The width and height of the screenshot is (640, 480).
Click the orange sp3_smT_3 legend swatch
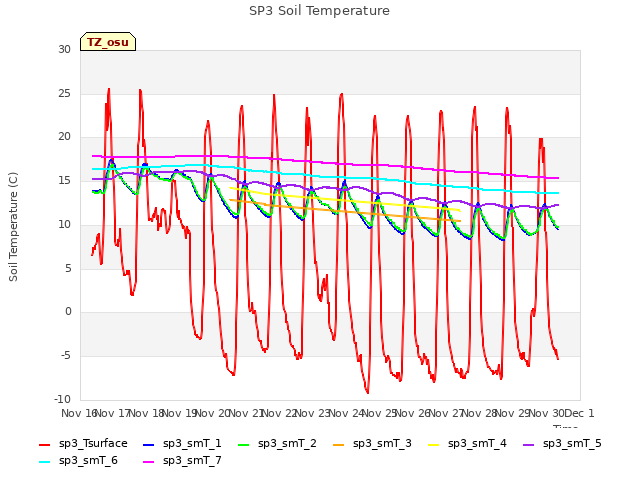click(338, 444)
